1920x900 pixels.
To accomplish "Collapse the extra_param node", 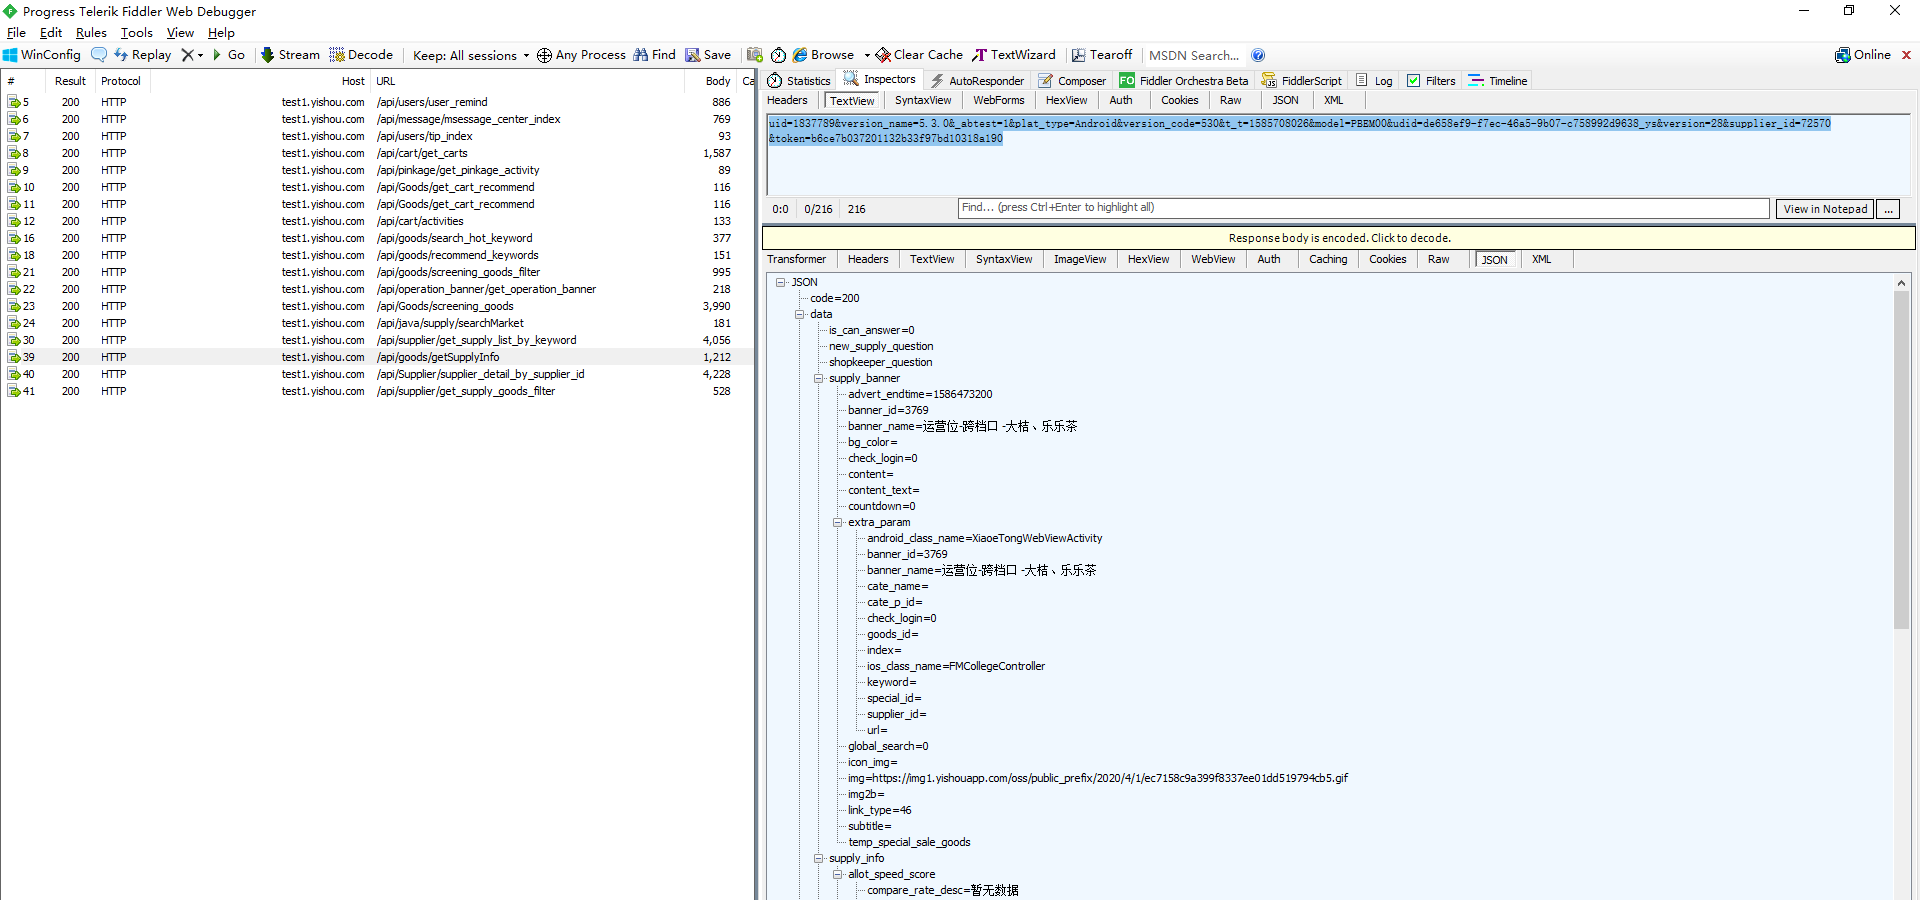I will click(x=838, y=522).
